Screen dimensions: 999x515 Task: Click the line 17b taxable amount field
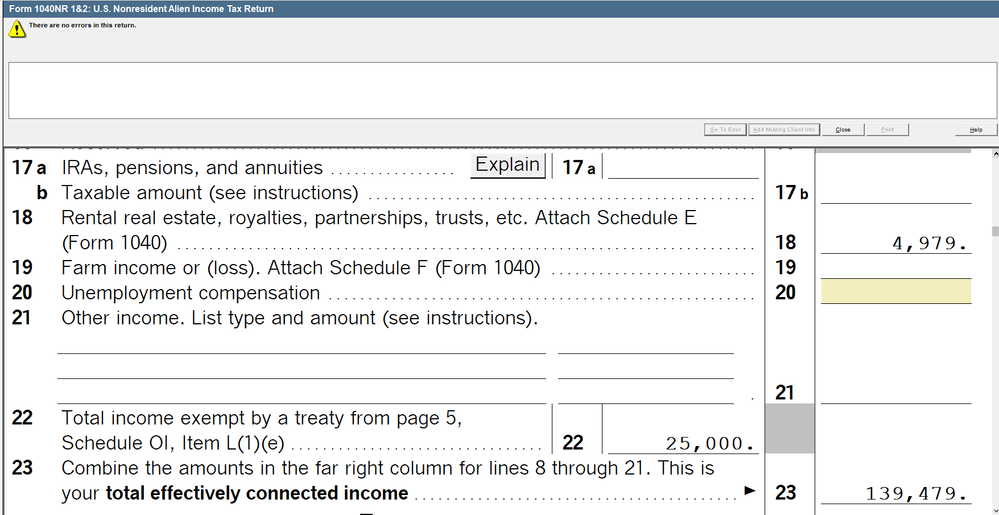(895, 192)
